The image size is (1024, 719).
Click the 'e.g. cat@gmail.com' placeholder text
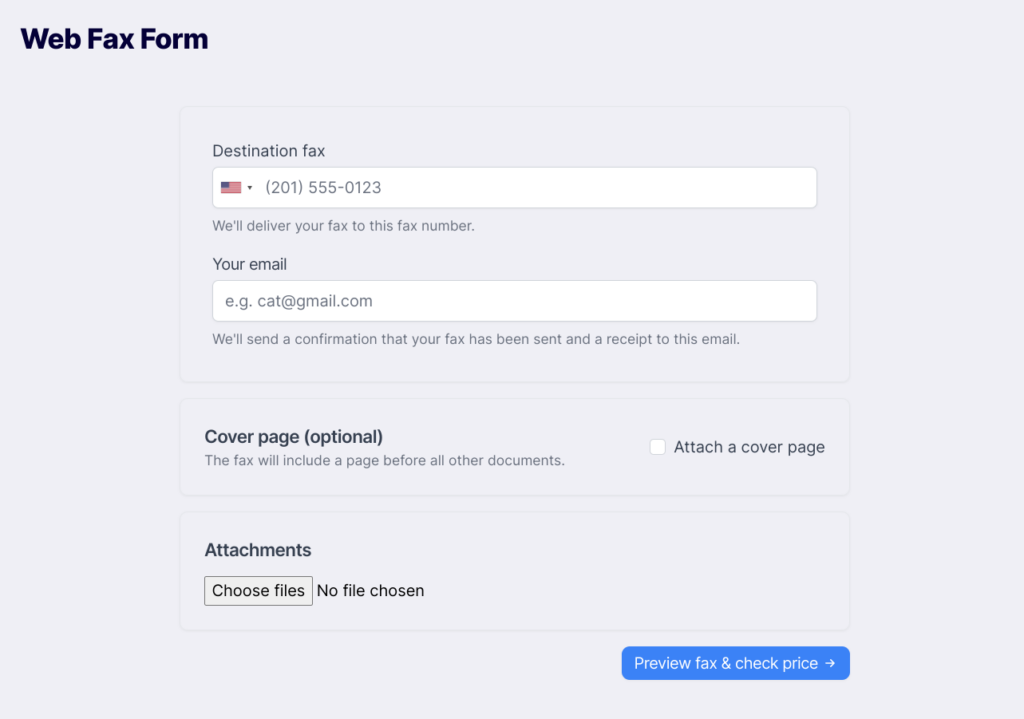299,301
